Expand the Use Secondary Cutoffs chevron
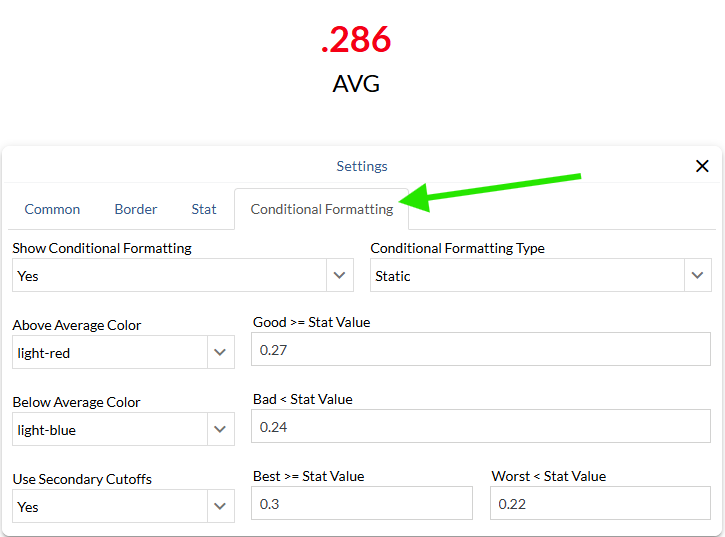The height and width of the screenshot is (537, 725). (220, 506)
